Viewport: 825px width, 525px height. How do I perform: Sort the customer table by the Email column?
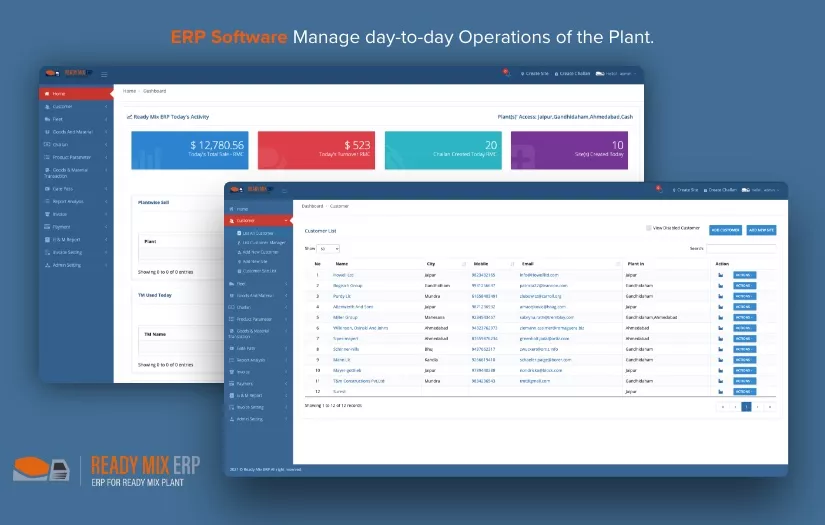pos(570,264)
